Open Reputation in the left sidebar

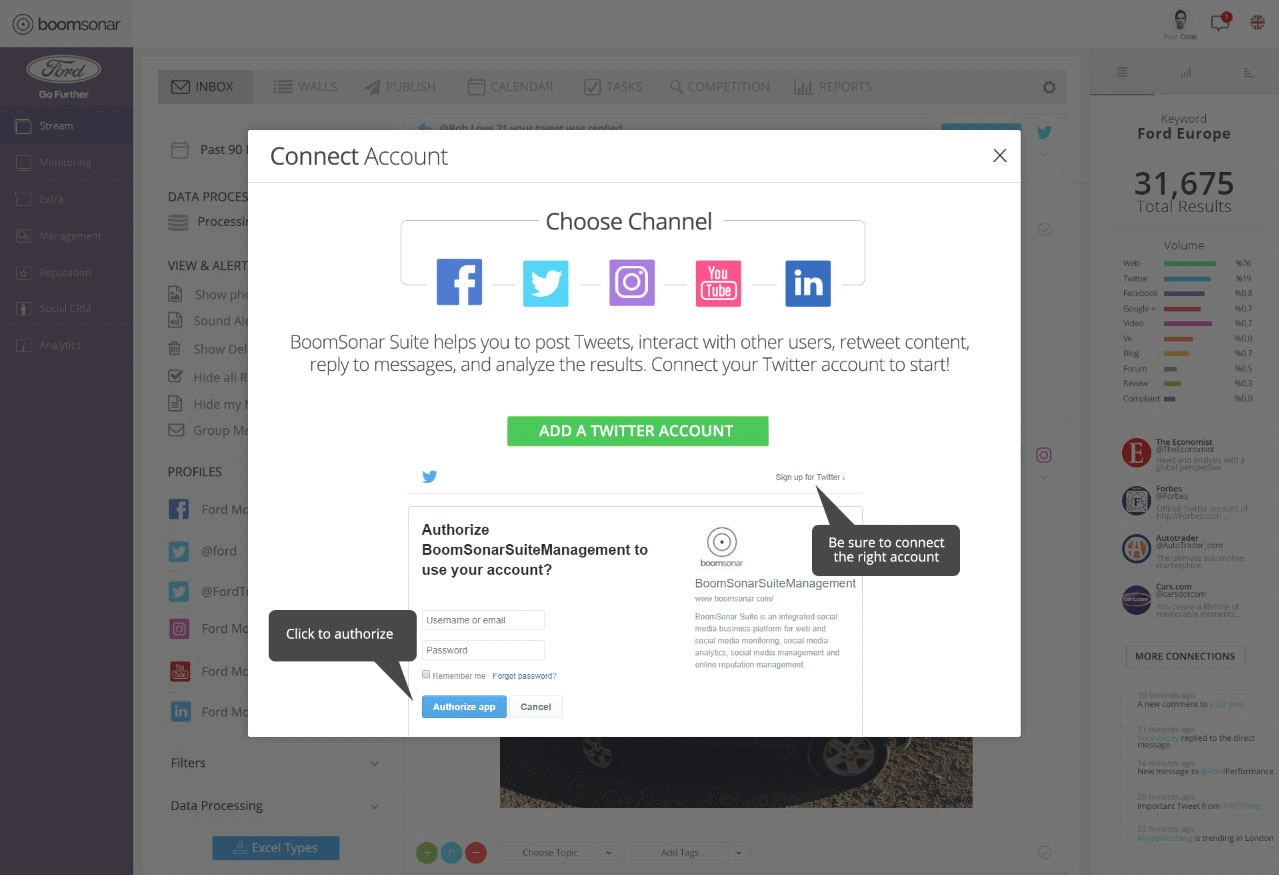pos(66,272)
